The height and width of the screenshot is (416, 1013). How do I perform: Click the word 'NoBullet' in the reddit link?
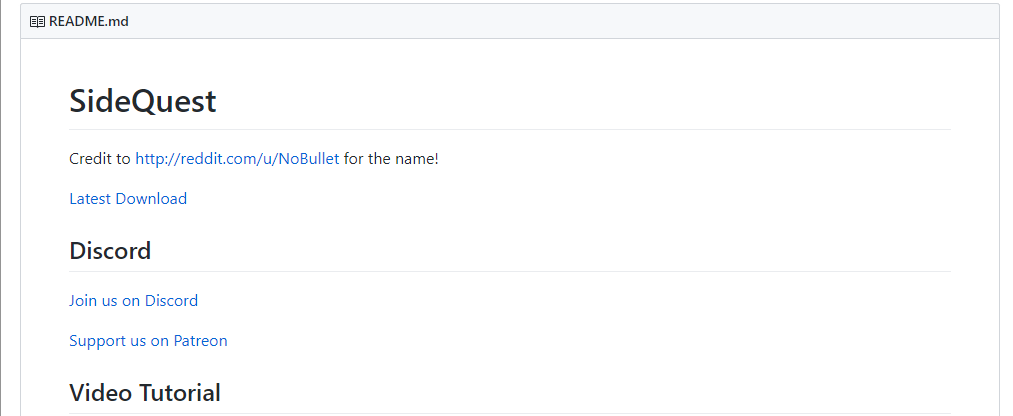[308, 159]
